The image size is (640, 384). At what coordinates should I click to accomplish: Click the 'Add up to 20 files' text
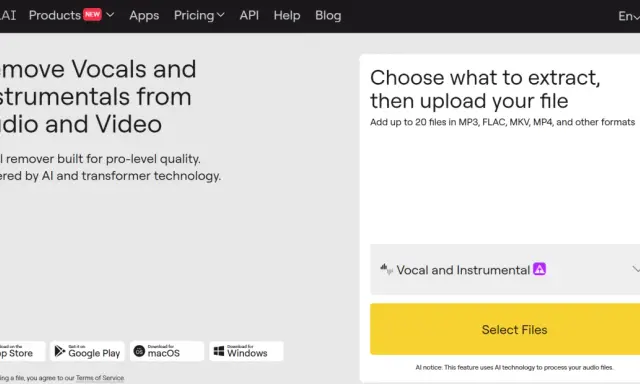(502, 122)
